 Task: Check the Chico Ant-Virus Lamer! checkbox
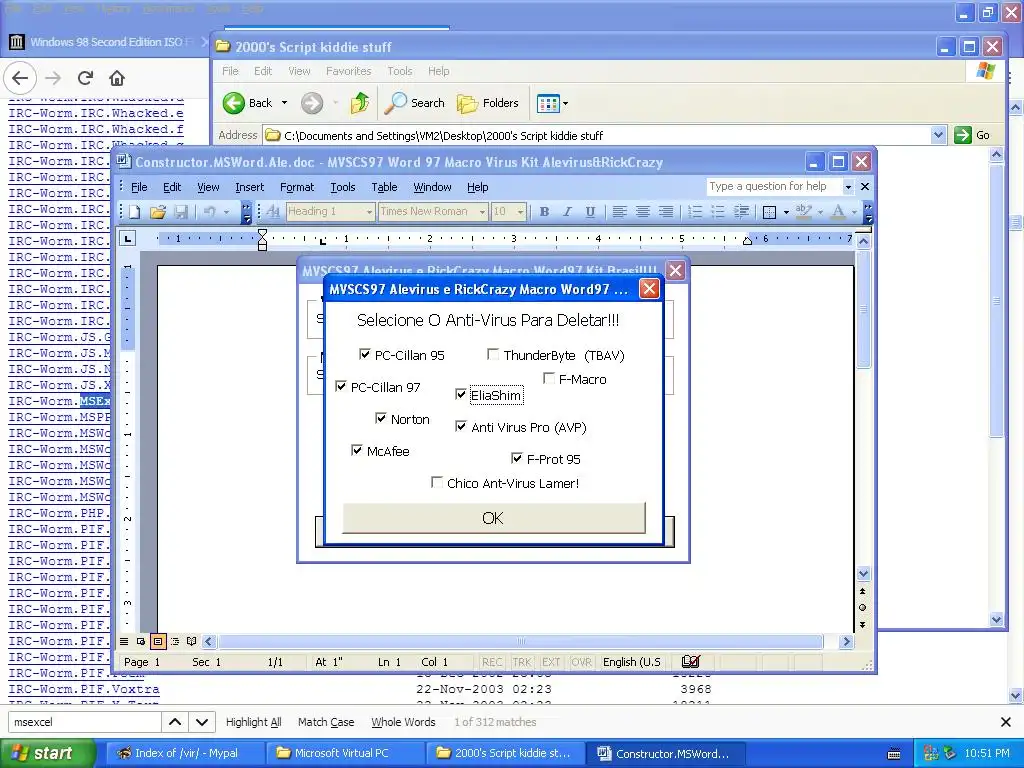click(x=437, y=483)
